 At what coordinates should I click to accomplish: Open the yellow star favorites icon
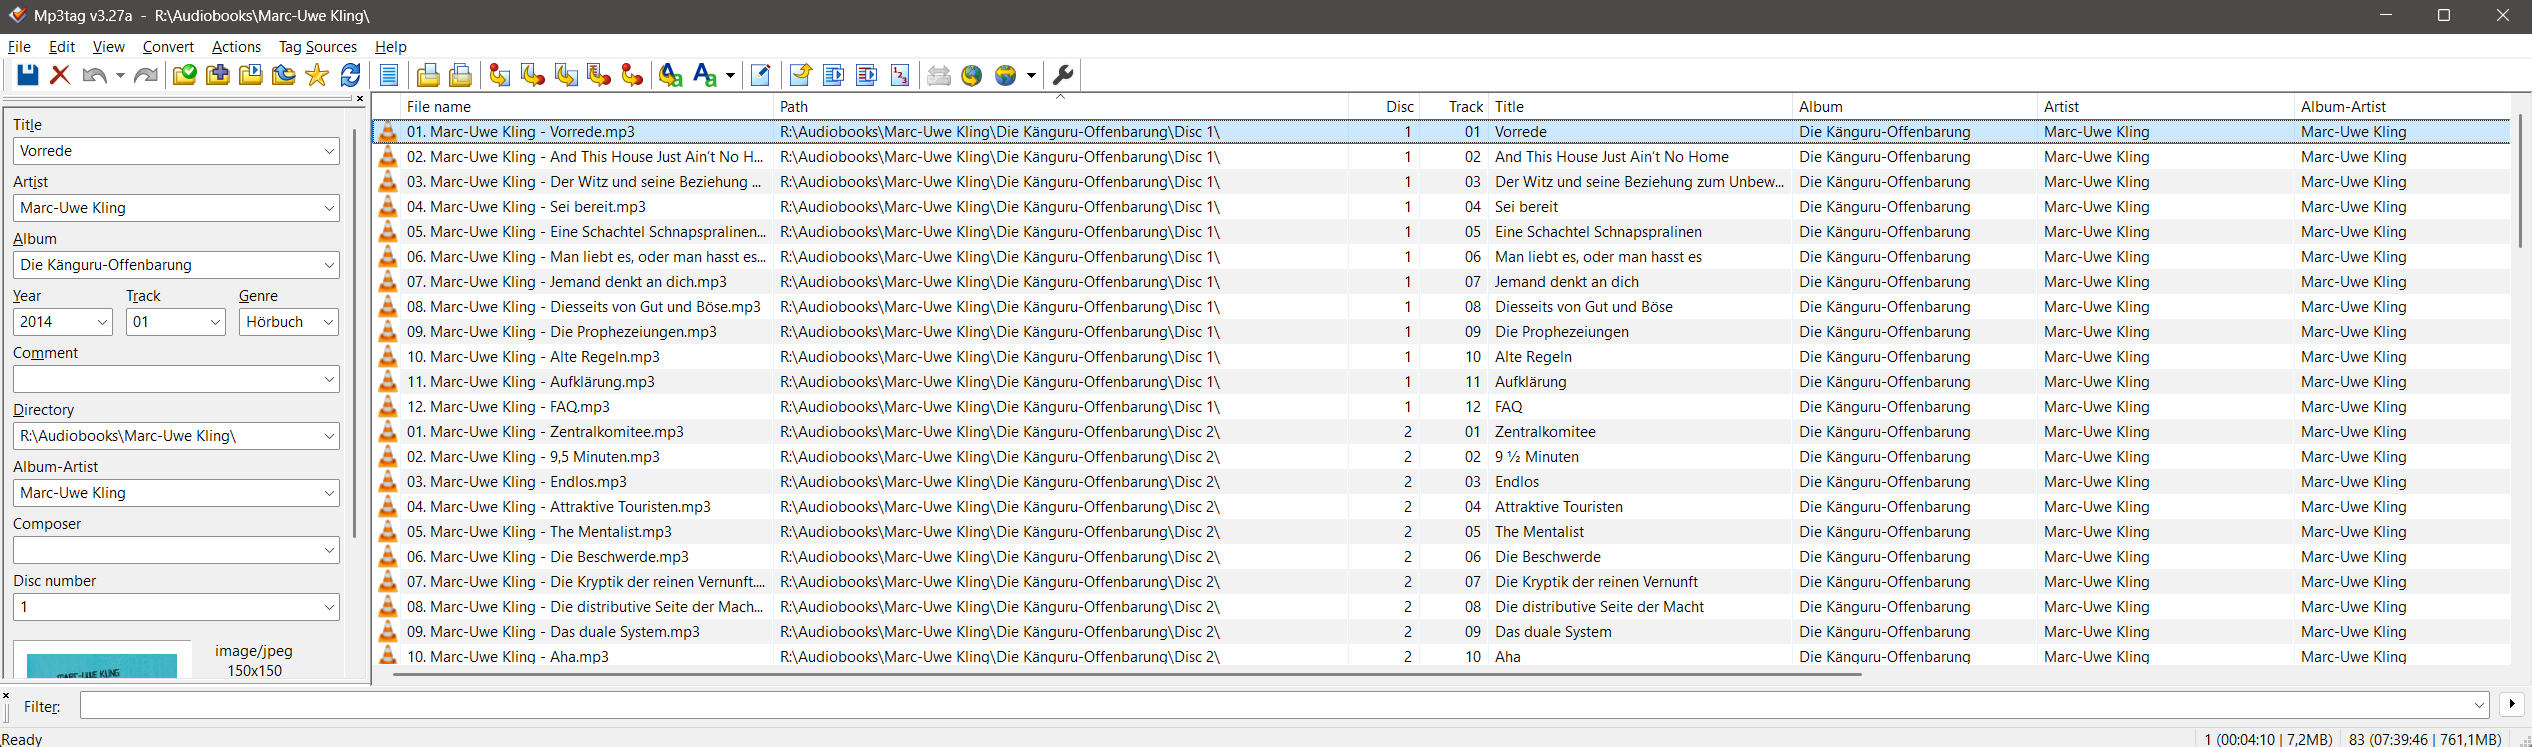point(317,75)
